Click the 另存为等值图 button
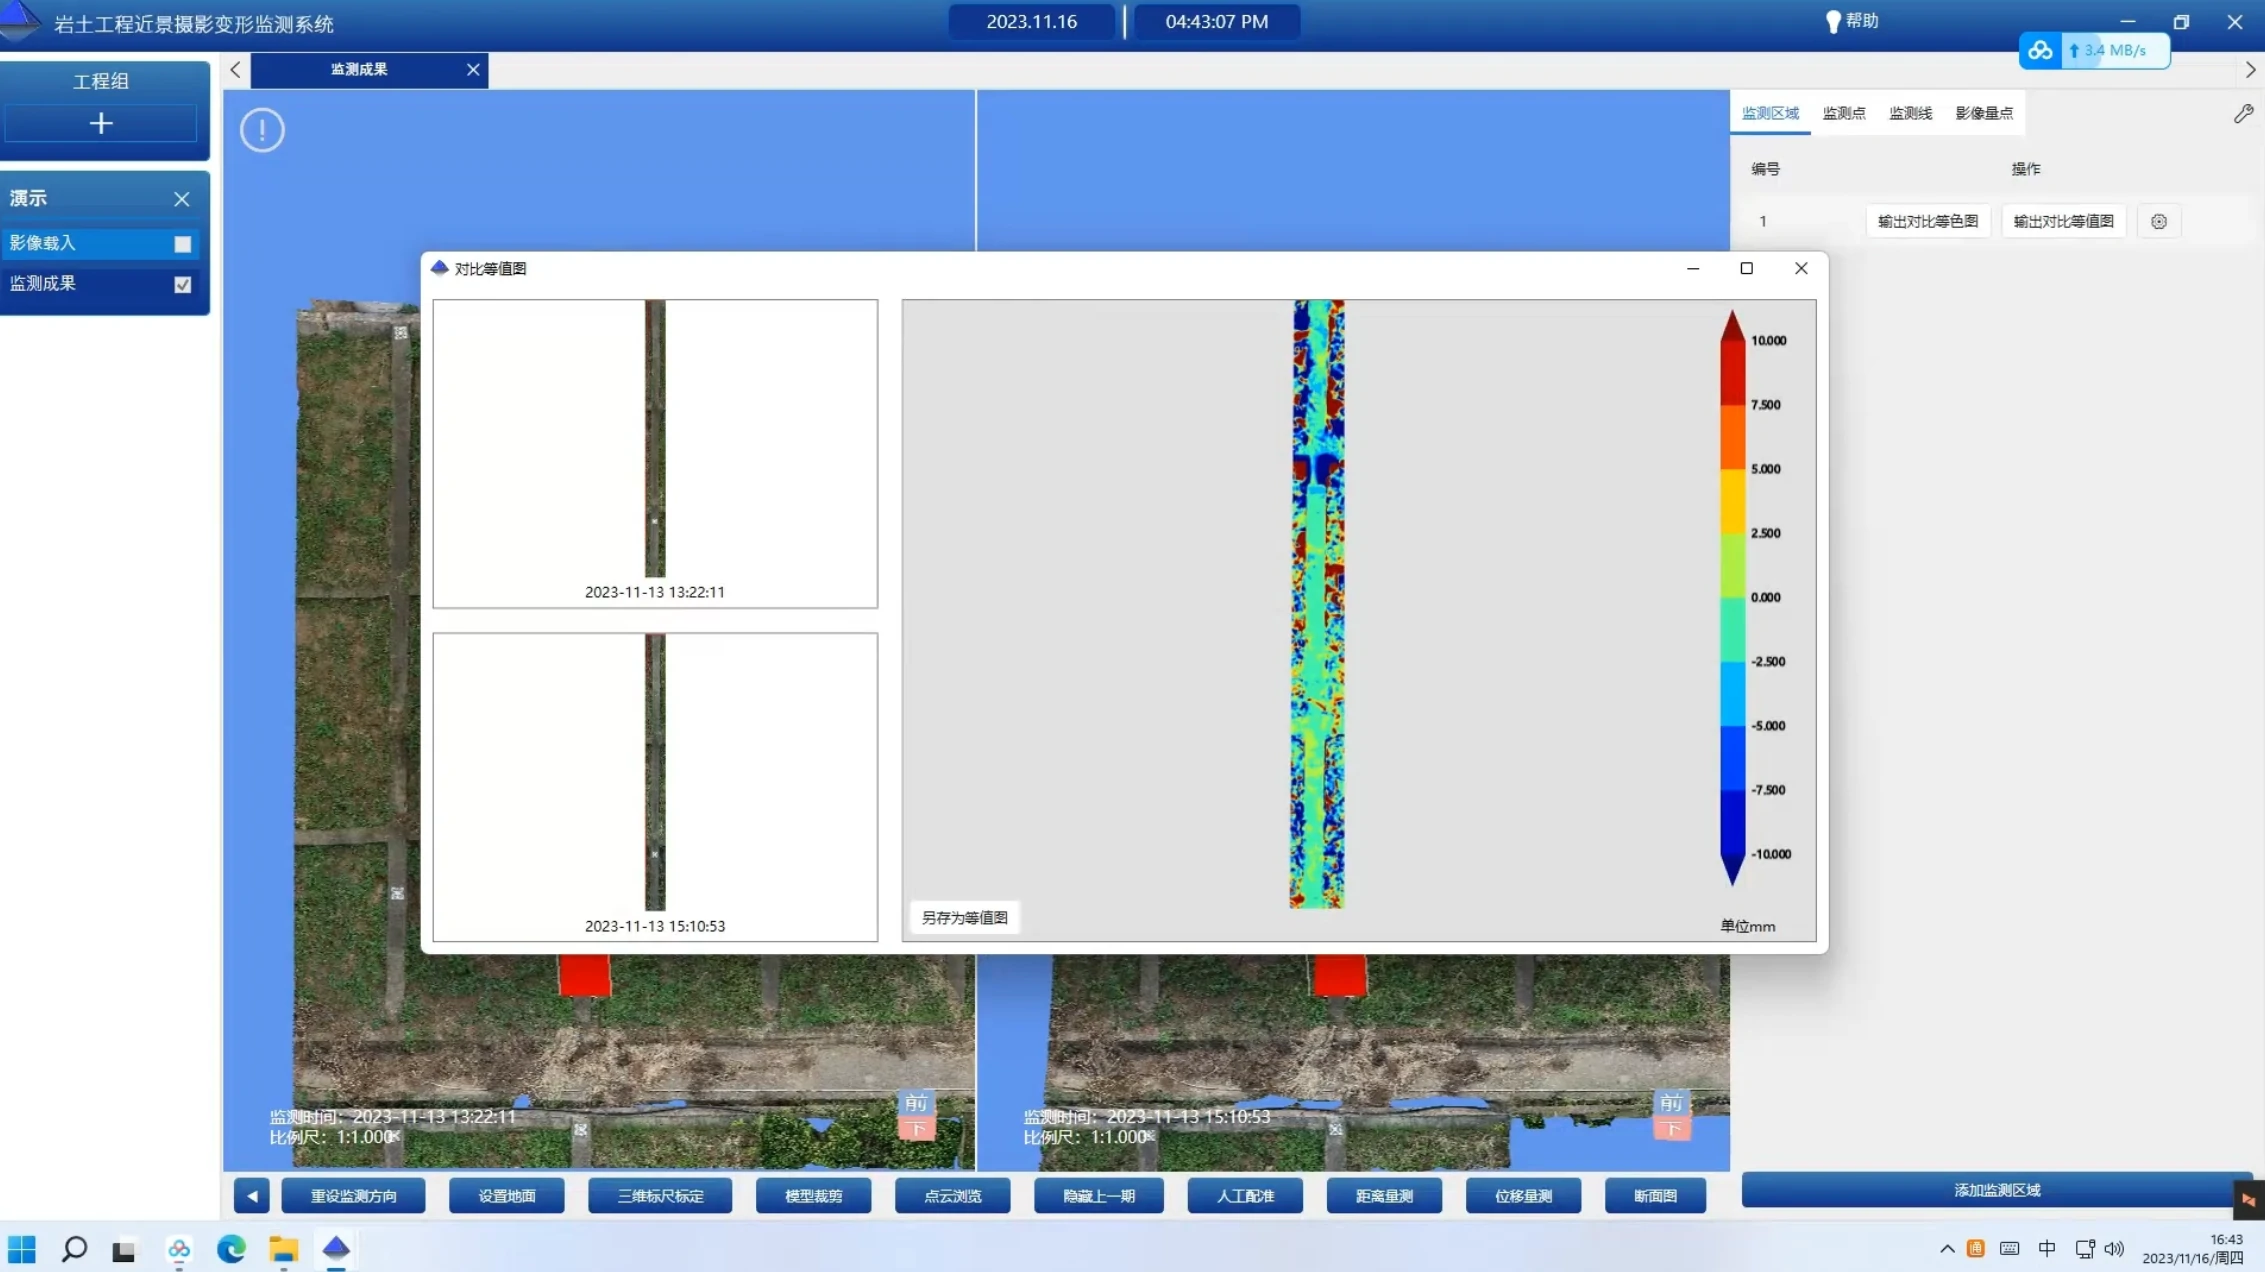 [x=964, y=918]
